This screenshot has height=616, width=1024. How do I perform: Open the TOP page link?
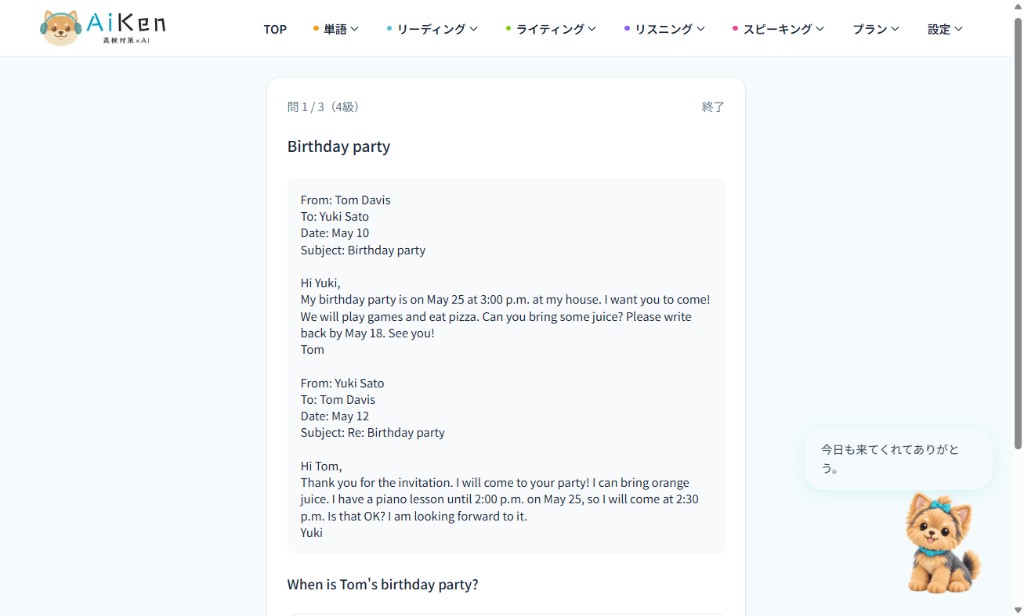[x=275, y=29]
